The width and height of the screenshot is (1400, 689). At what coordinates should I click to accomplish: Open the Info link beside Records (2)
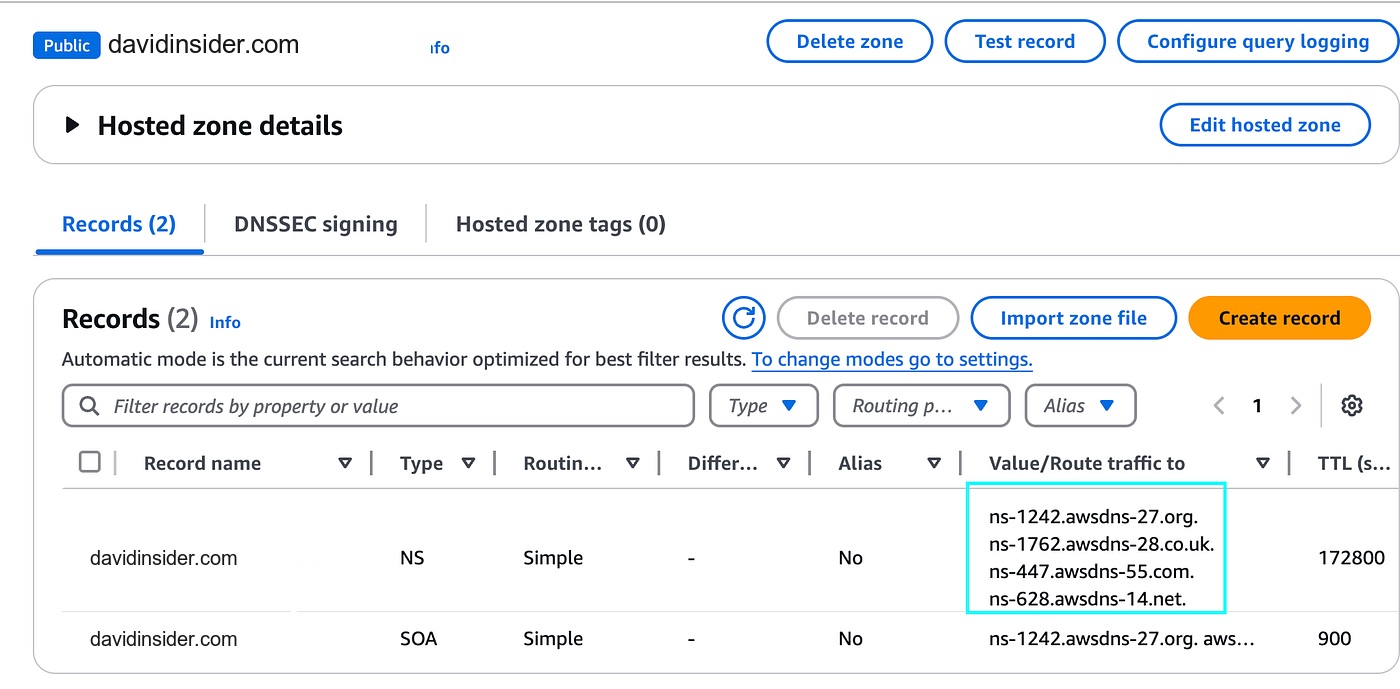225,322
